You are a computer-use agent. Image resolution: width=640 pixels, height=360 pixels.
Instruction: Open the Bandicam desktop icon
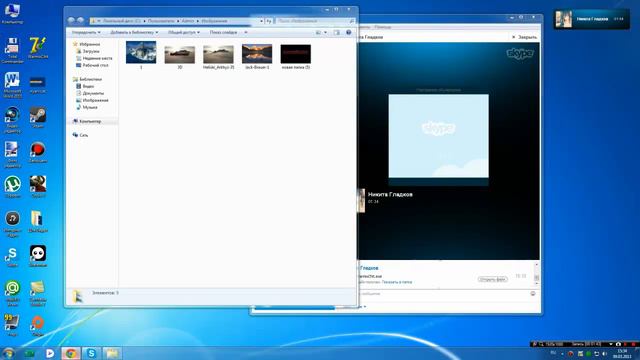click(38, 152)
